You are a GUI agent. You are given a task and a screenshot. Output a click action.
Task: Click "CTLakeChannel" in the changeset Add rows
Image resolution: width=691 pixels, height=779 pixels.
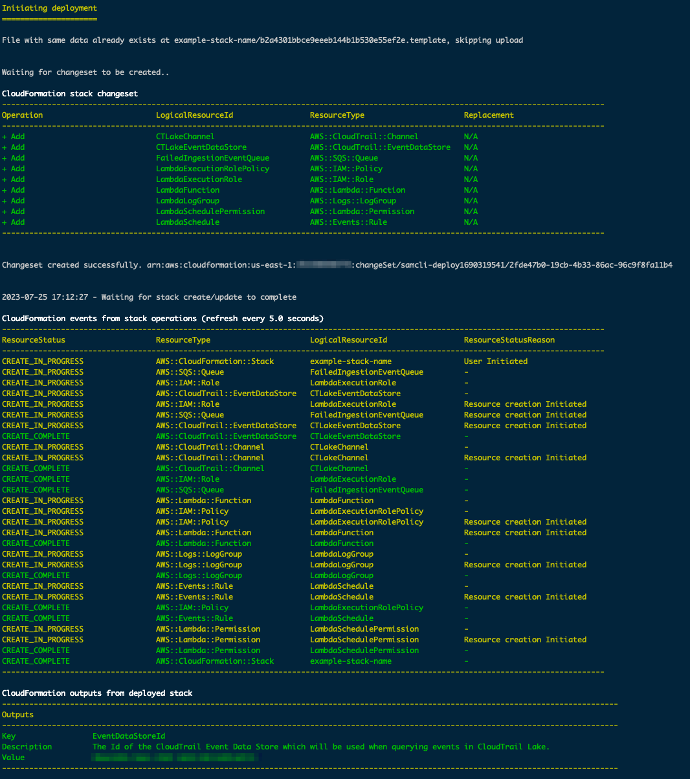185,137
